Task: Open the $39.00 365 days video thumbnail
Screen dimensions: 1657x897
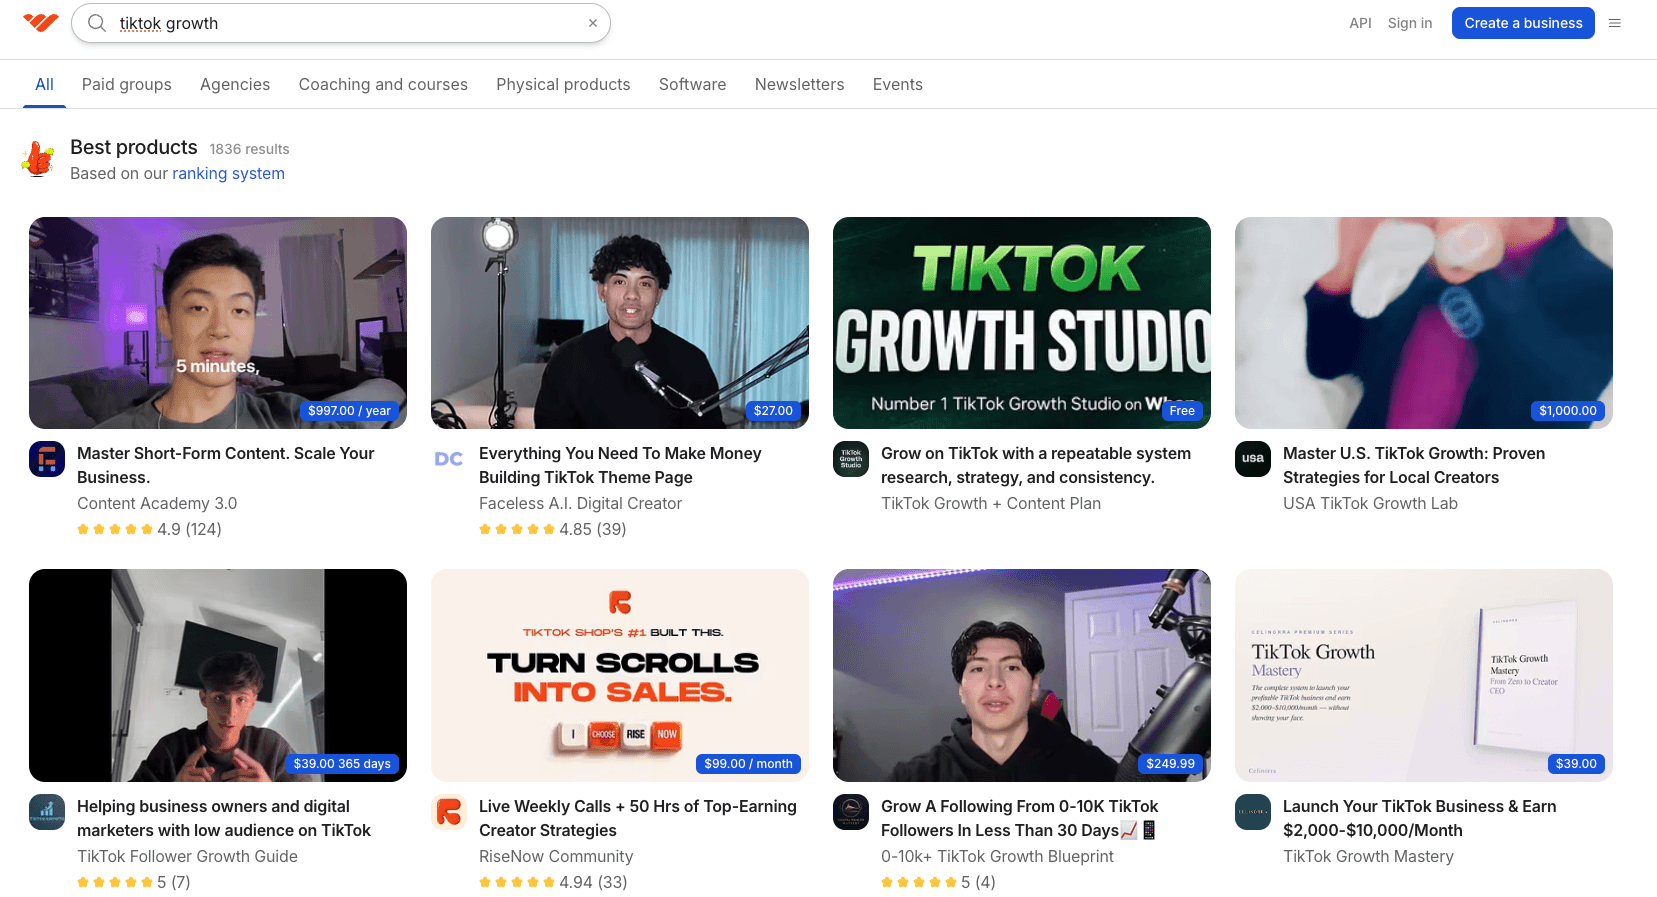Action: click(x=218, y=675)
